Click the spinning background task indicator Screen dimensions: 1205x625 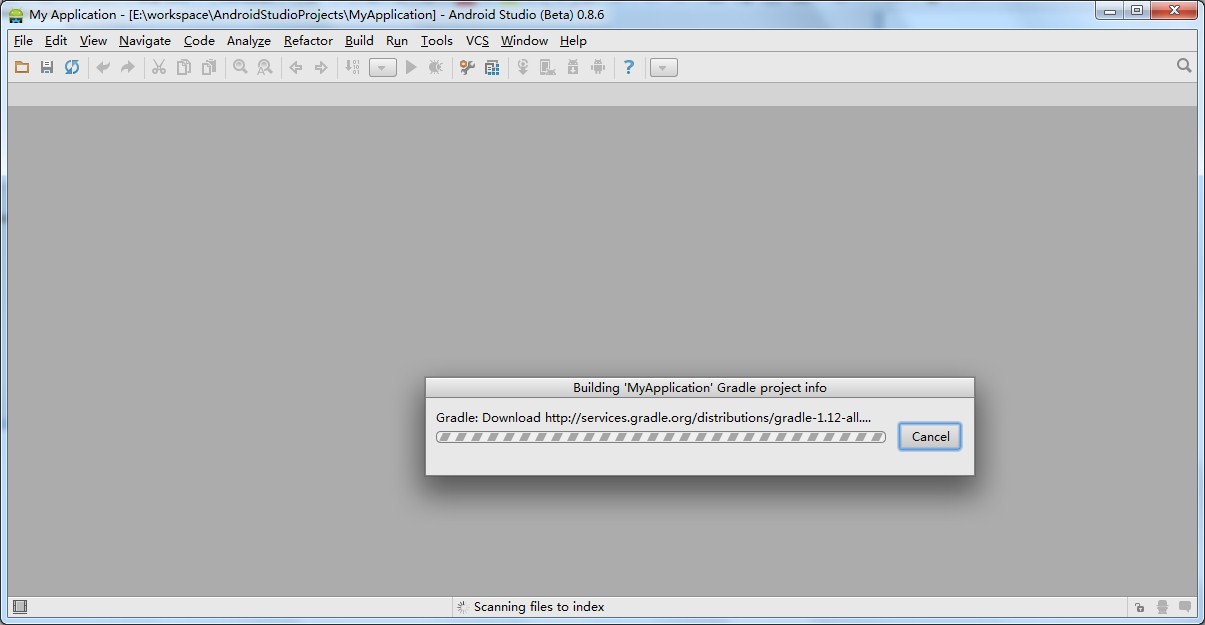click(x=461, y=607)
